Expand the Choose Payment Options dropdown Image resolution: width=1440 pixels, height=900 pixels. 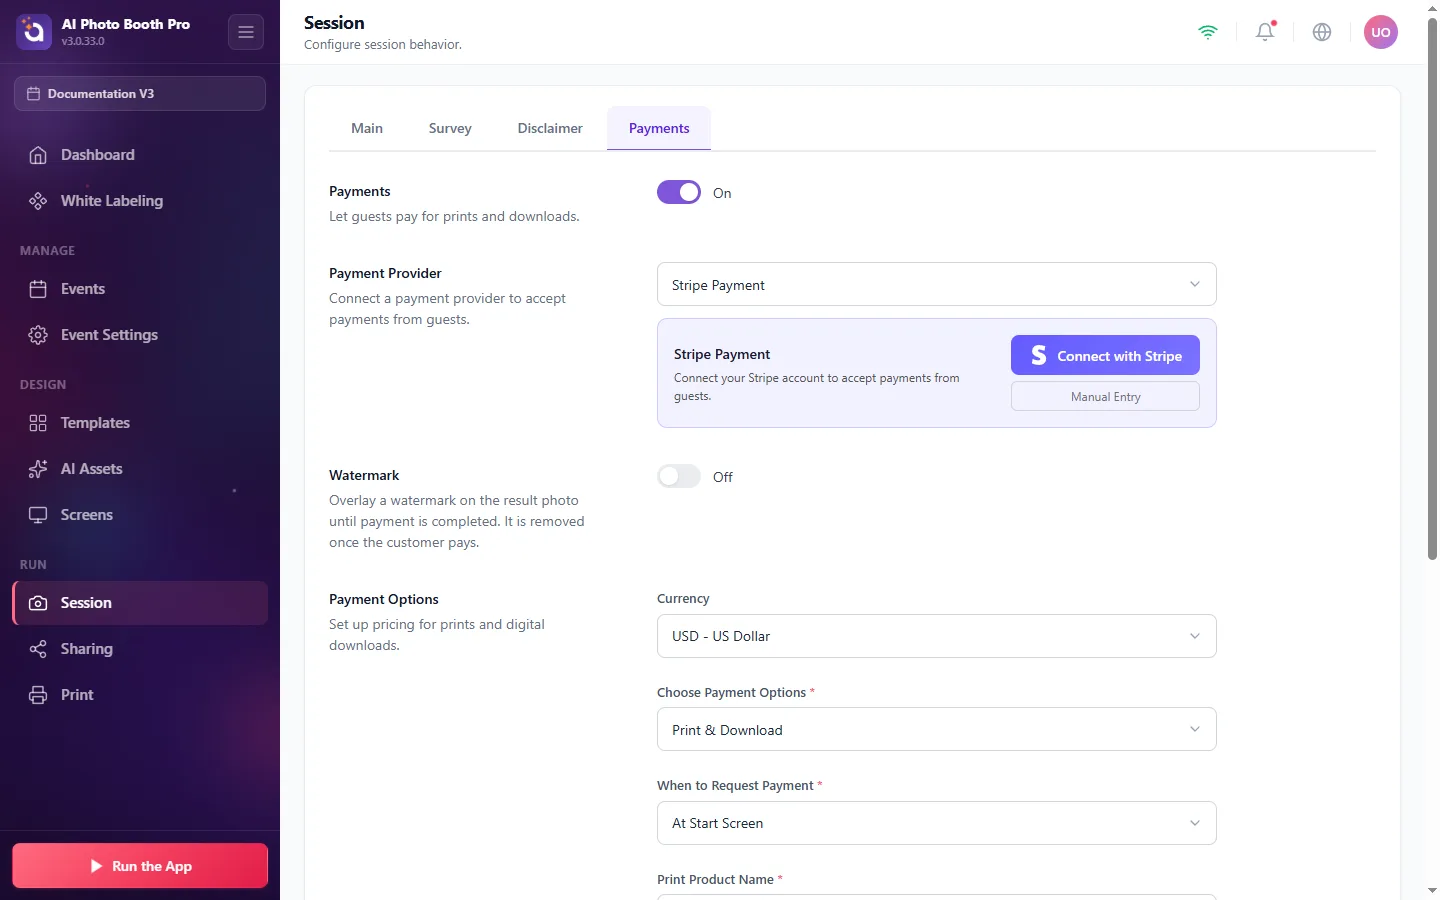tap(936, 729)
